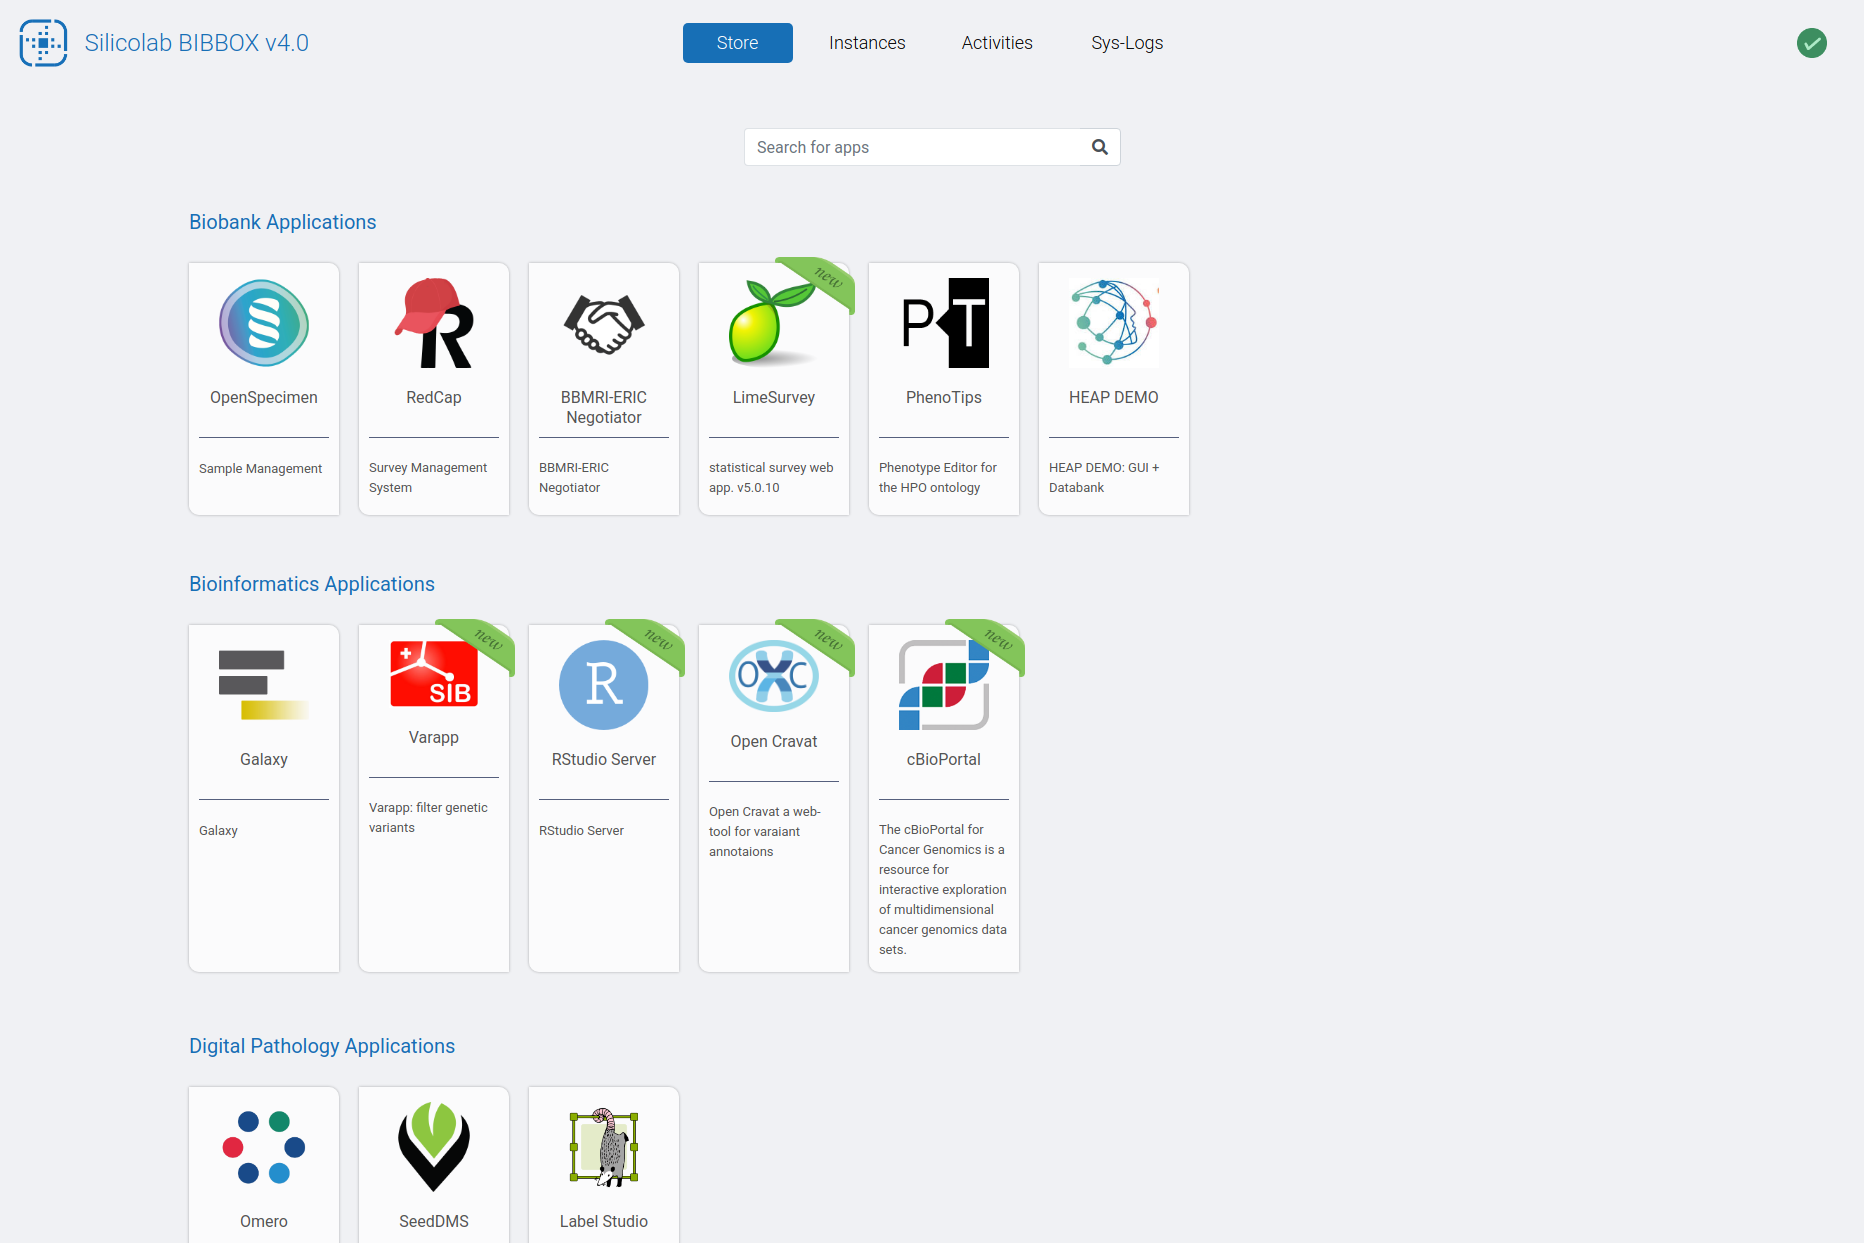Image resolution: width=1864 pixels, height=1243 pixels.
Task: Click the search magnifier icon
Action: click(x=1100, y=147)
